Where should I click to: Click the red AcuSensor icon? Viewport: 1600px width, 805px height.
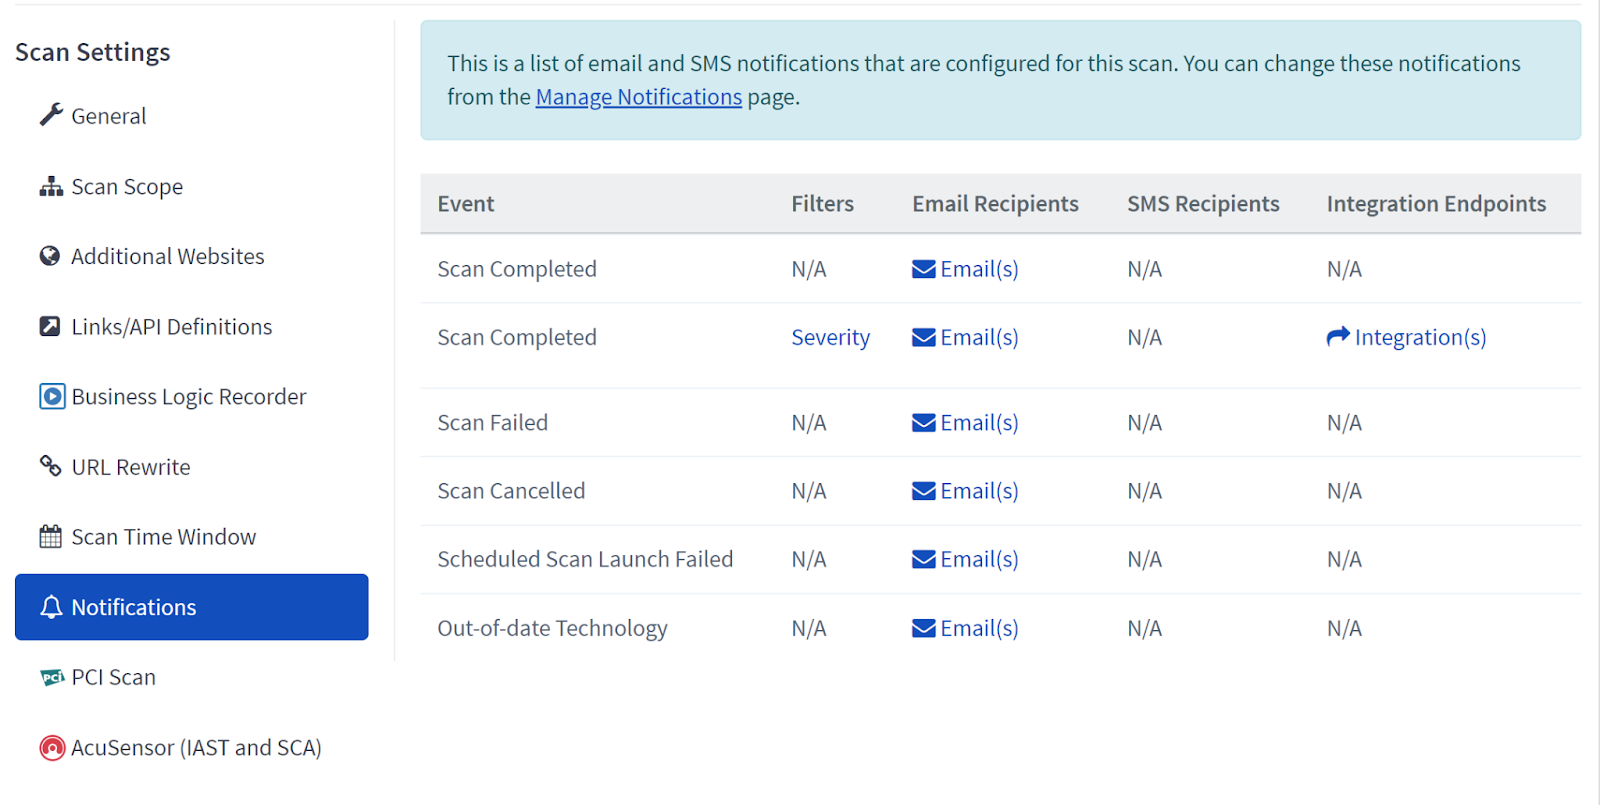coord(52,747)
